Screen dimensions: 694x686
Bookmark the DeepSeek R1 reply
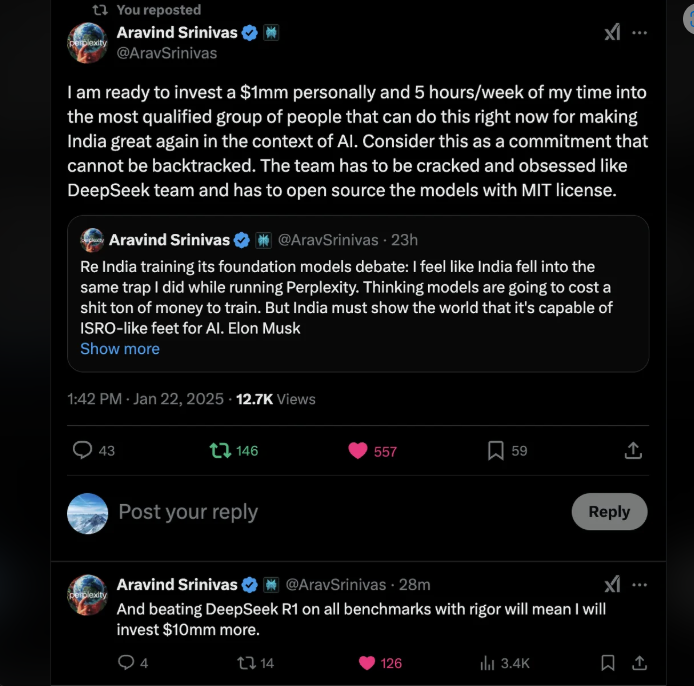pos(607,662)
